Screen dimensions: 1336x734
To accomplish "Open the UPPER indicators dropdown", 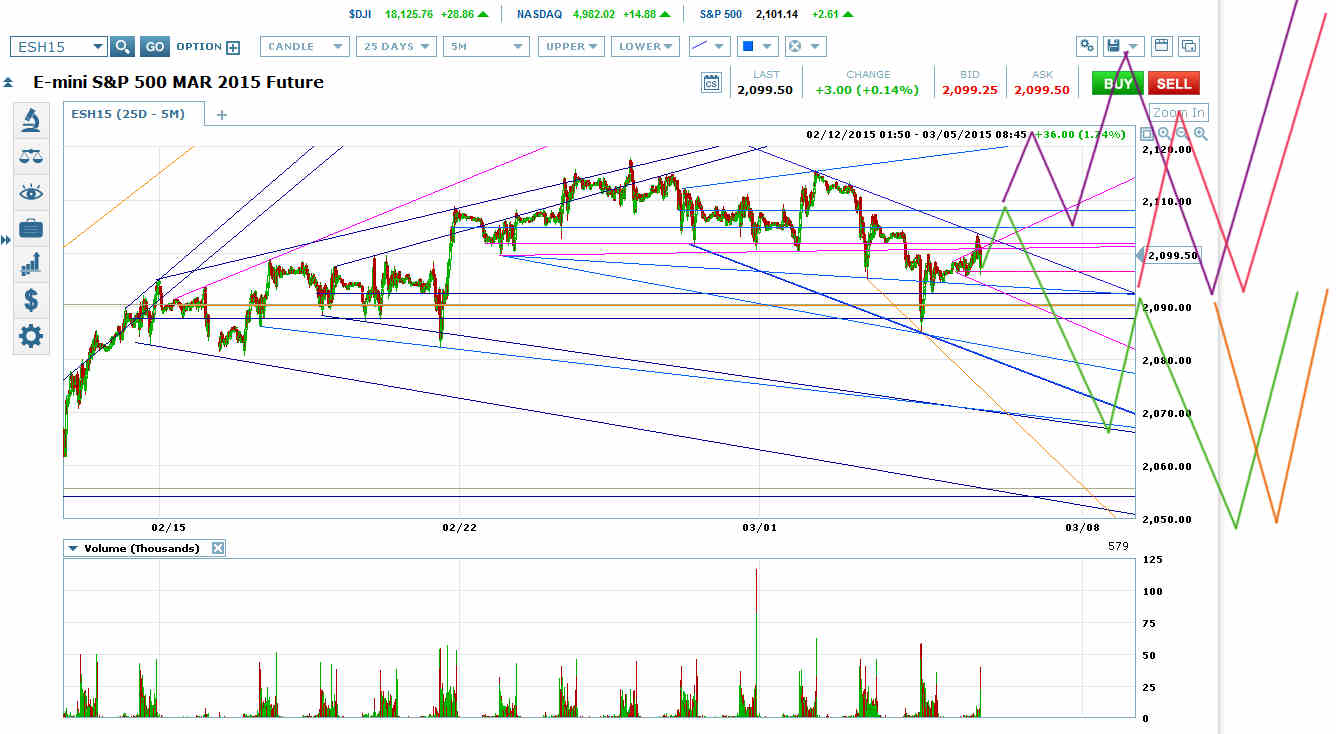I will pyautogui.click(x=571, y=46).
